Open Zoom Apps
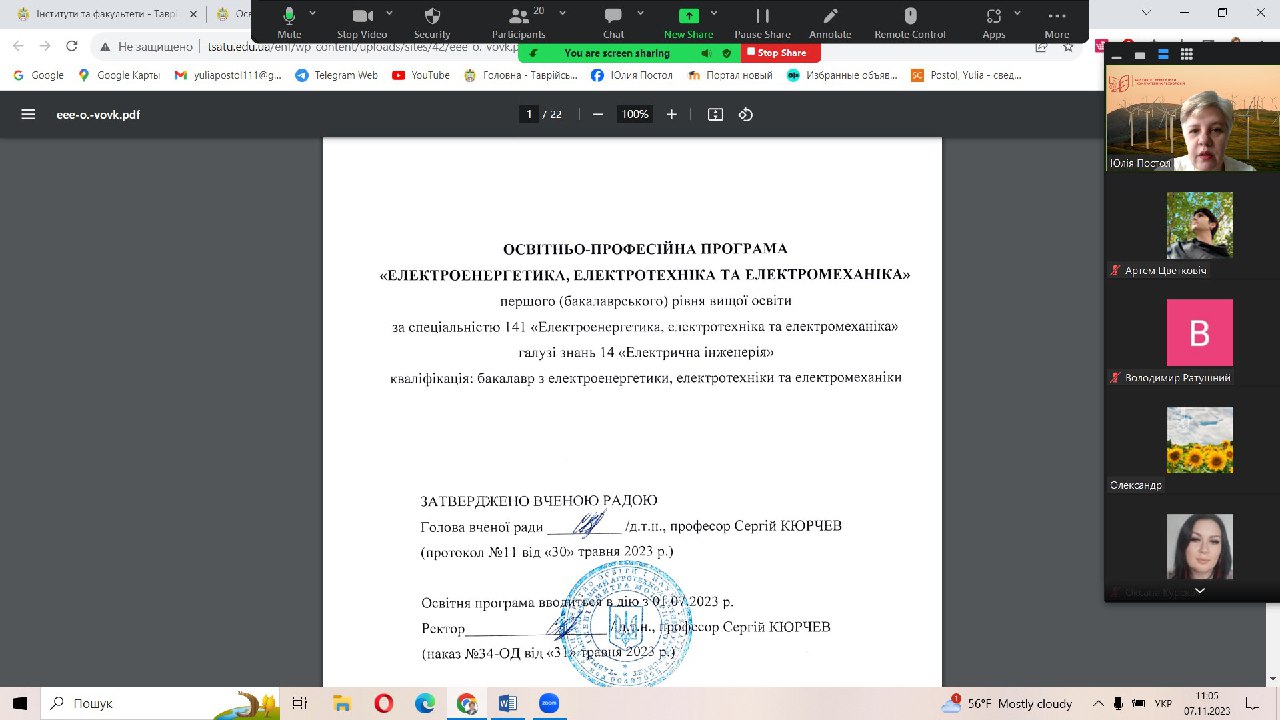 point(993,21)
